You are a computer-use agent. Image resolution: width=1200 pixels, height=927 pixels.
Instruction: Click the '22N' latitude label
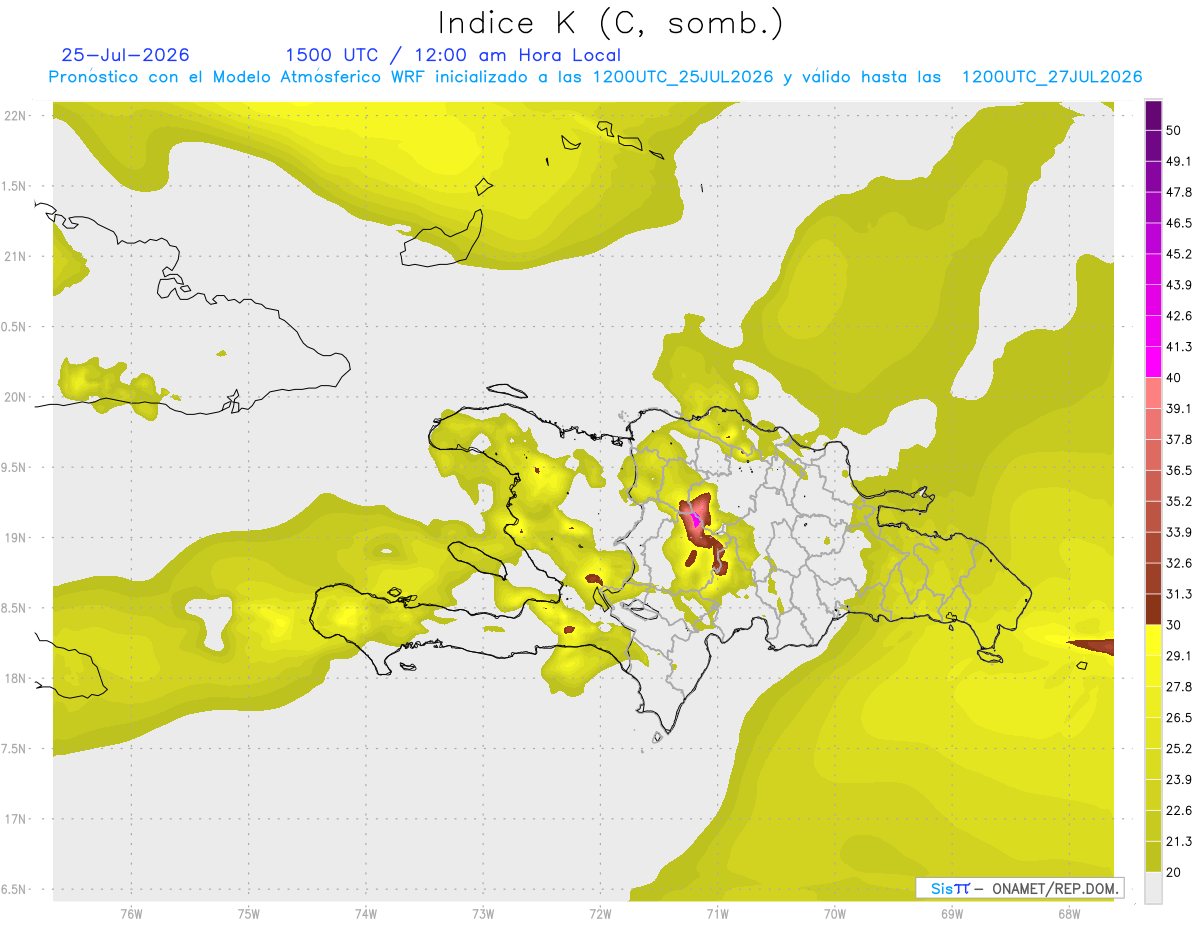point(16,115)
